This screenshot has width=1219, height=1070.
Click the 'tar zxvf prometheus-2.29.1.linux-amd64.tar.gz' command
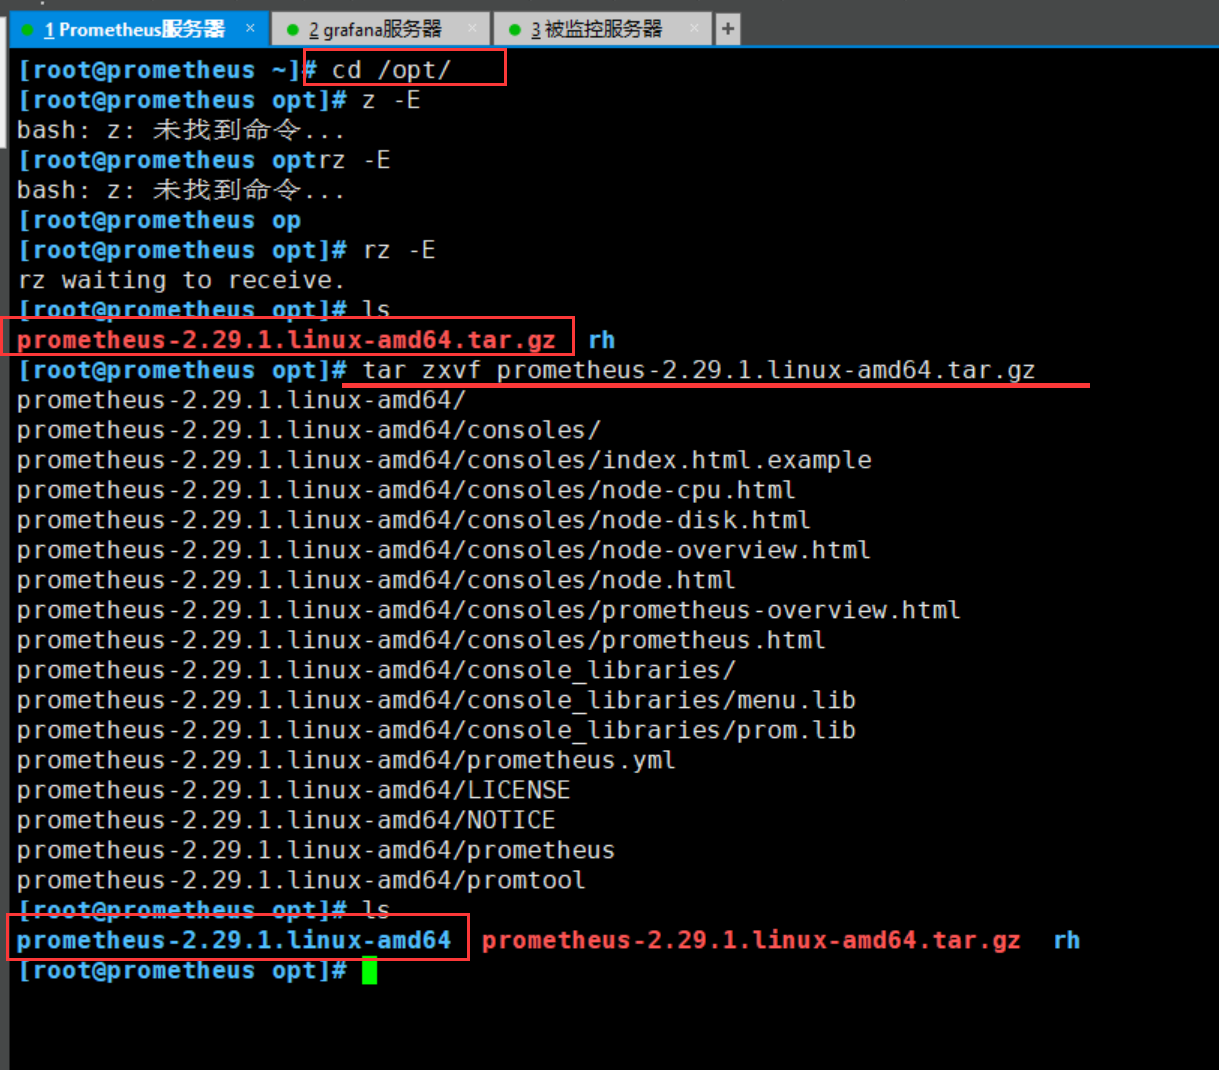pos(698,370)
